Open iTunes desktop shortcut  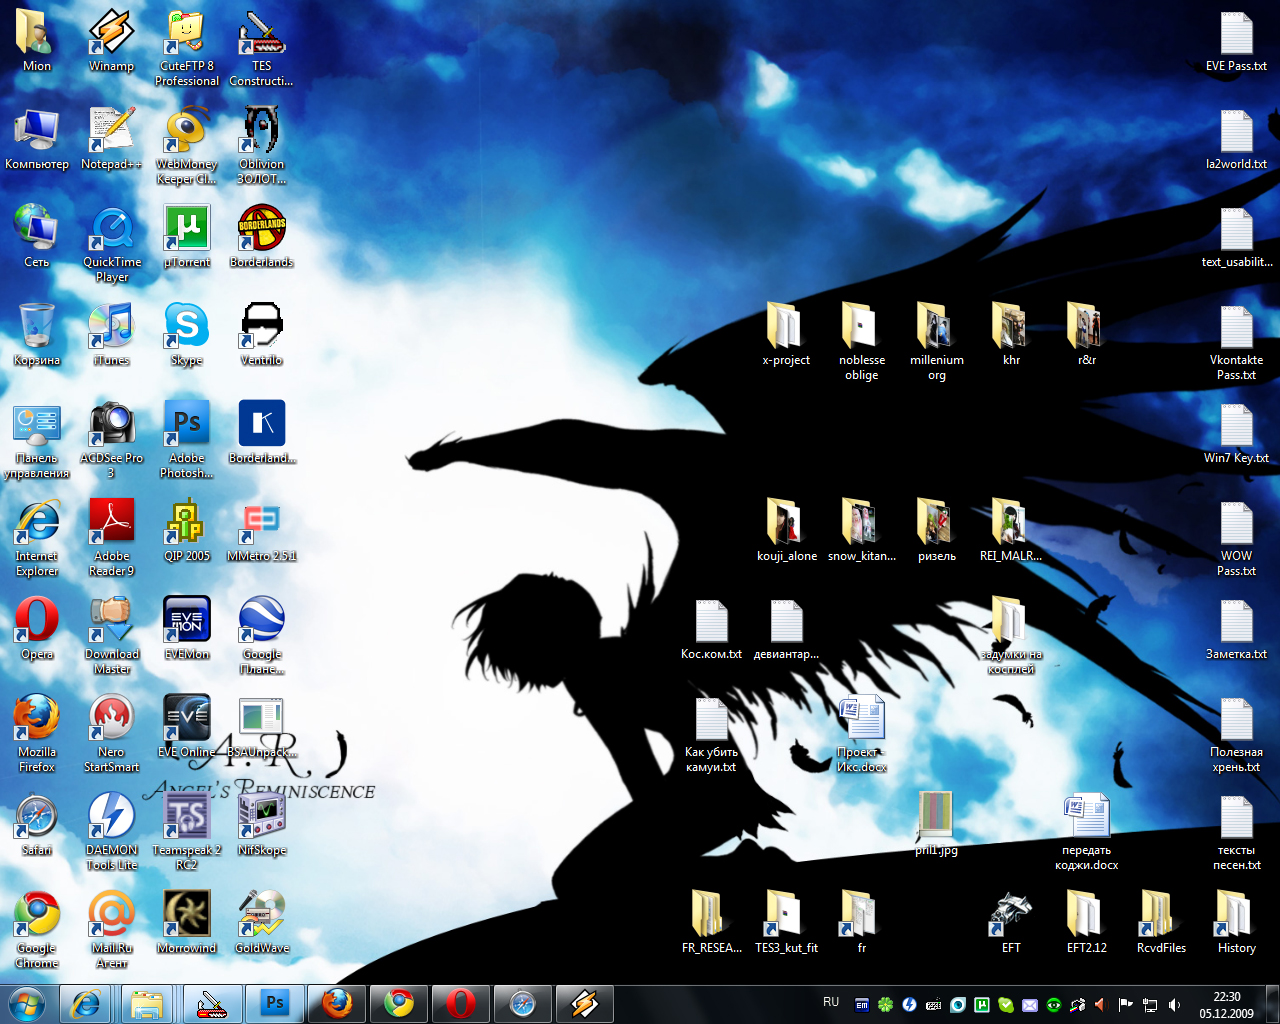(x=112, y=334)
